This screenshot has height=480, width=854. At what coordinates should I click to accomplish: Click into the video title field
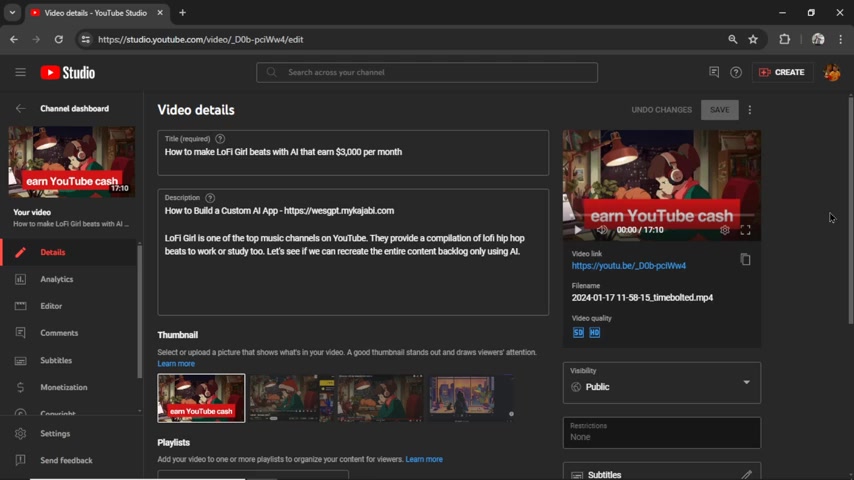[353, 153]
